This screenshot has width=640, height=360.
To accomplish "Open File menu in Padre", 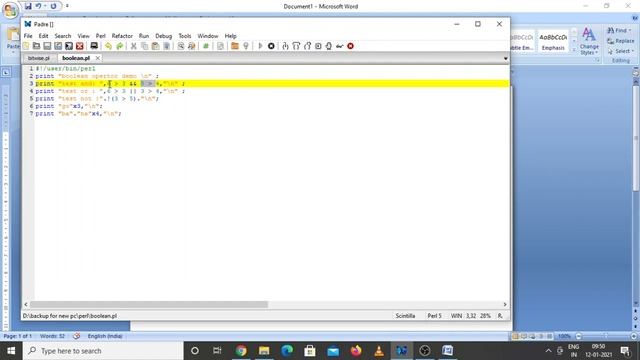I will tap(28, 36).
